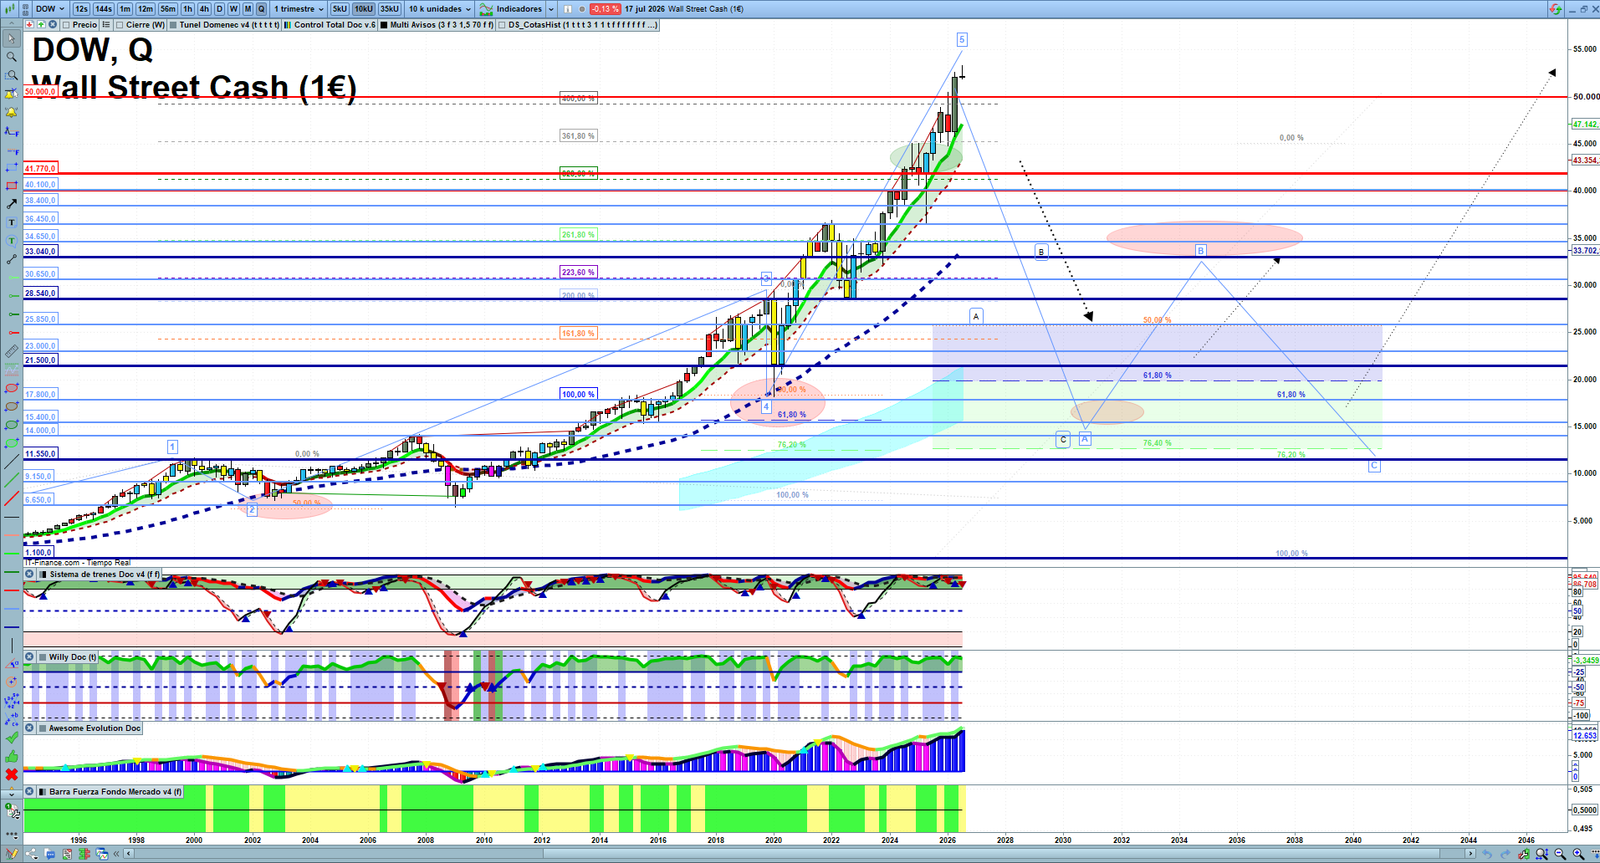1600x863 pixels.
Task: Toggle the Cierre (W) checkbox
Action: (119, 24)
